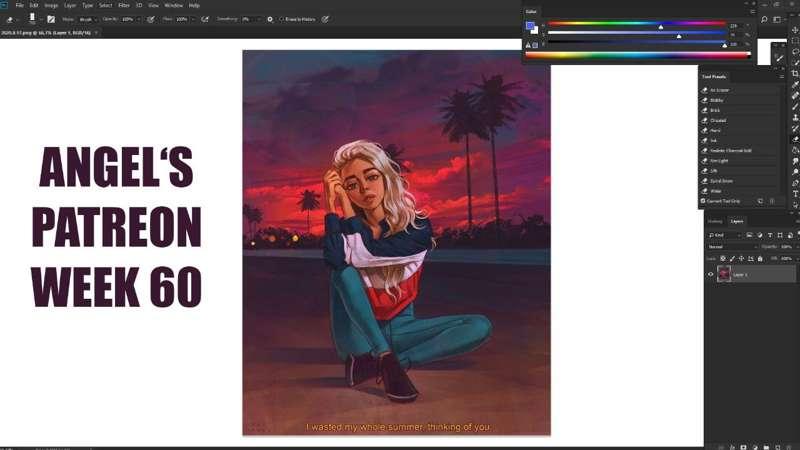Viewport: 800px width, 450px height.
Task: Delete tool preset trash icon
Action: point(772,201)
